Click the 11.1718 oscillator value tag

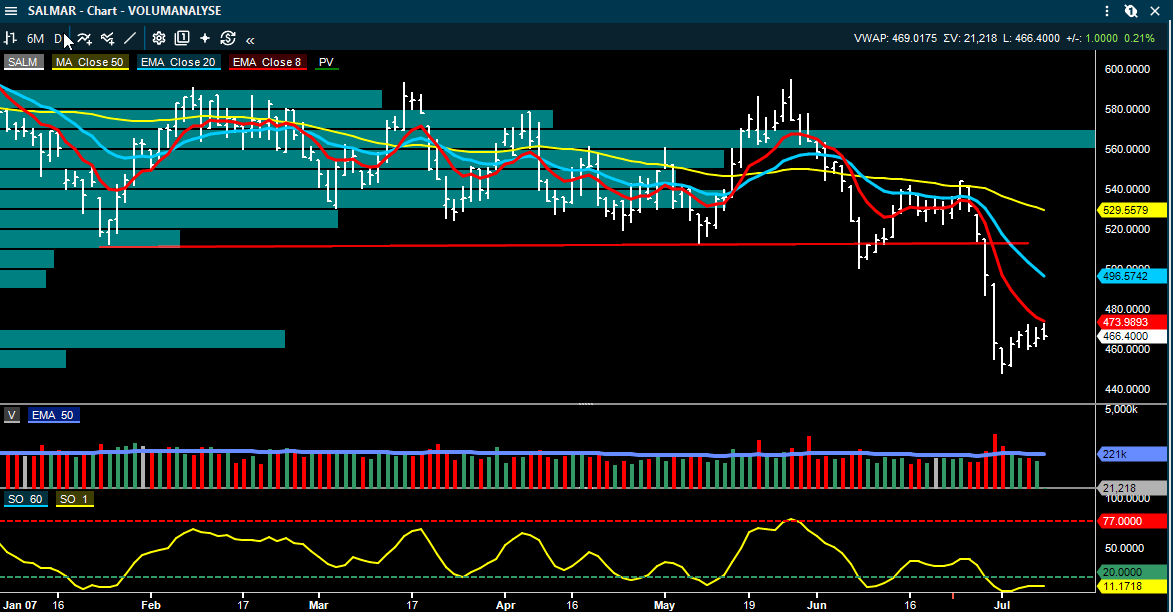1131,587
